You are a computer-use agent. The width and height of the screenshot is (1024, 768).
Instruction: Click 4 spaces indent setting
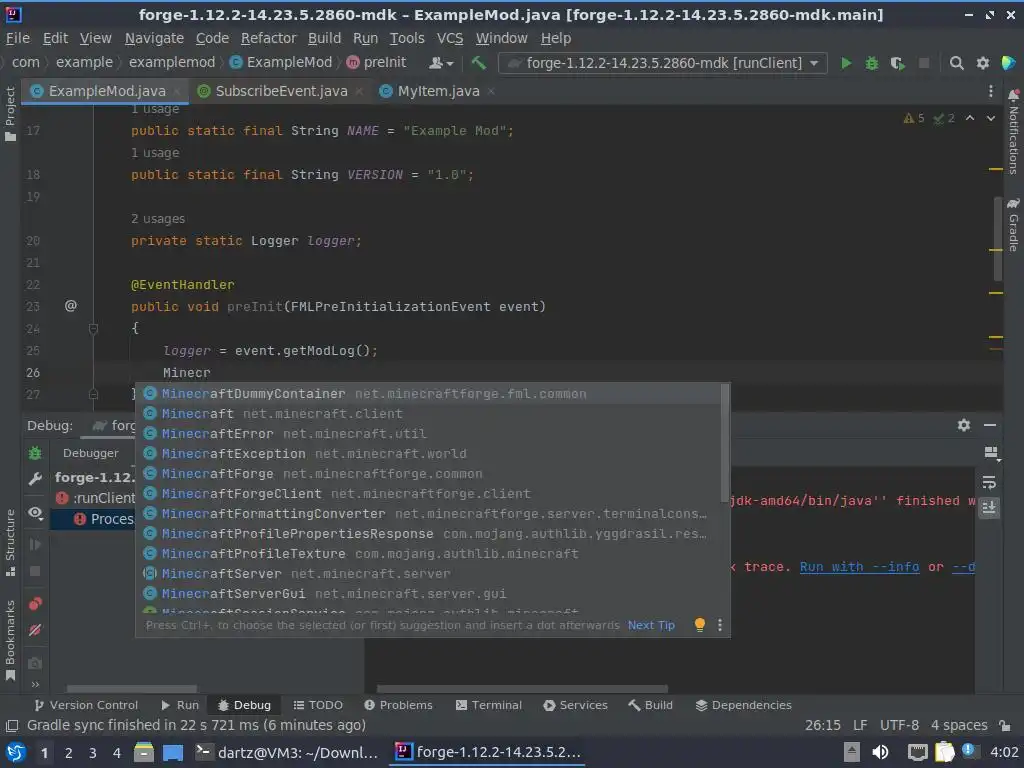[959, 725]
